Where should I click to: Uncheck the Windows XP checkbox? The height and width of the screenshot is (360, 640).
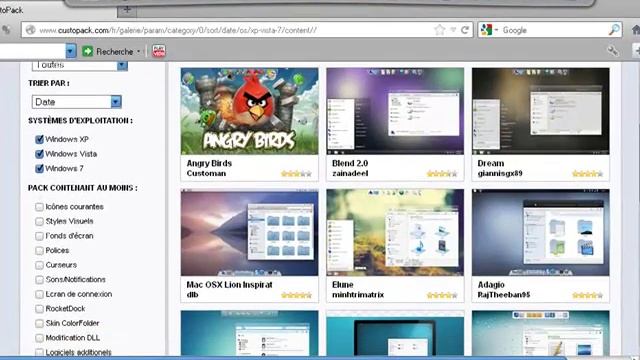tap(39, 139)
